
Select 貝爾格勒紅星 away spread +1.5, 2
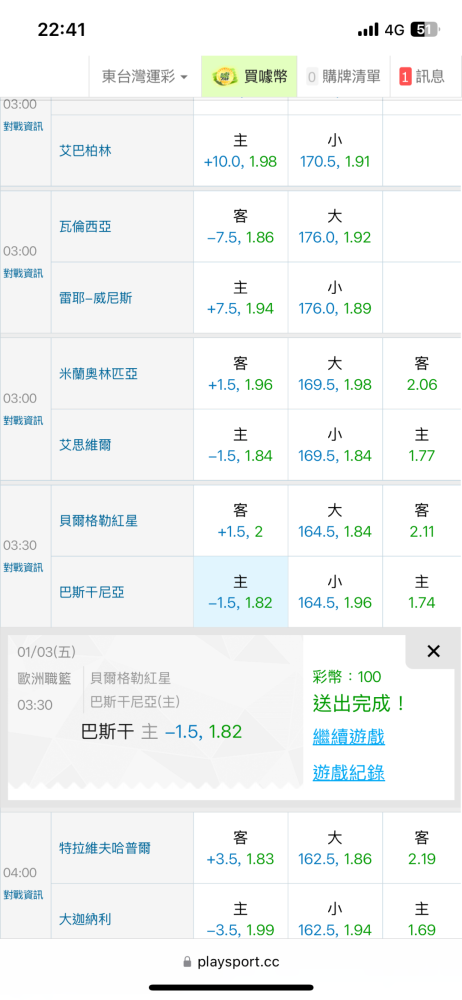pos(241,520)
